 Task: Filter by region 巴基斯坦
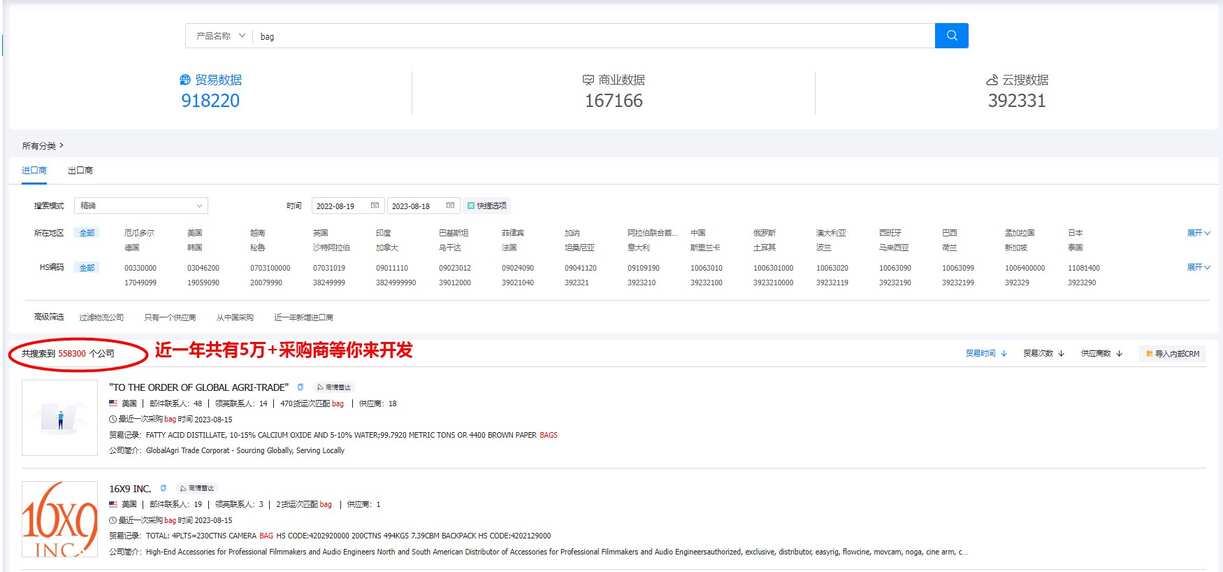pos(453,233)
